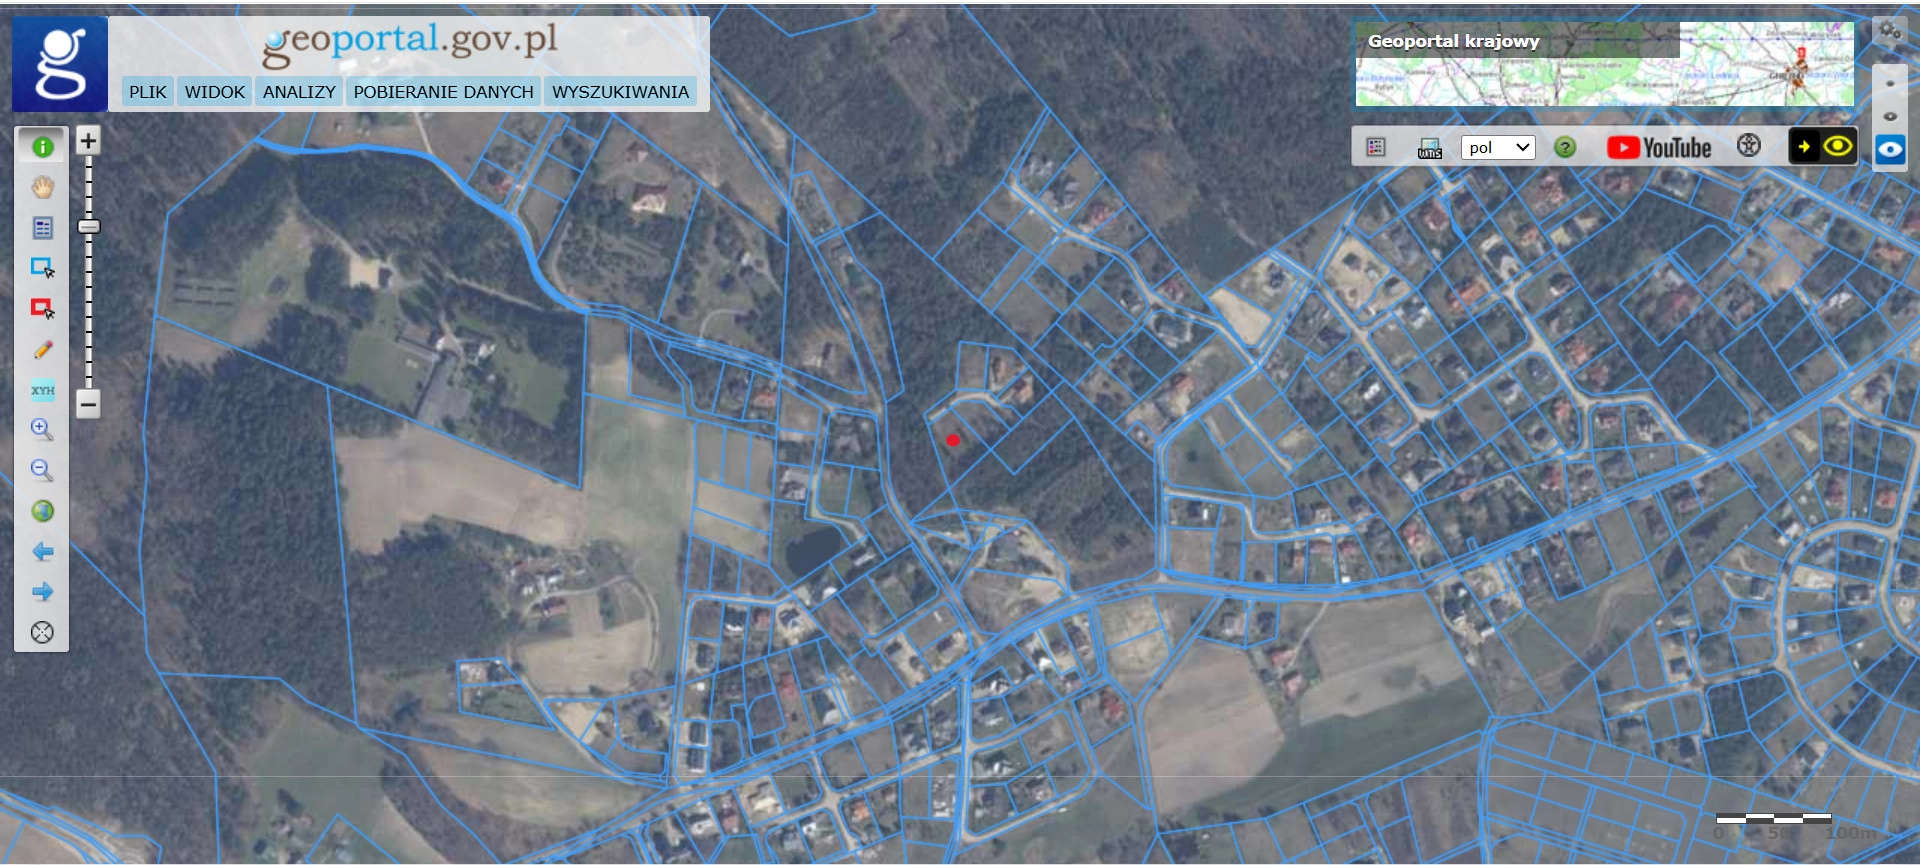Open the XYH coordinates tool
This screenshot has width=1920, height=865.
pos(42,390)
